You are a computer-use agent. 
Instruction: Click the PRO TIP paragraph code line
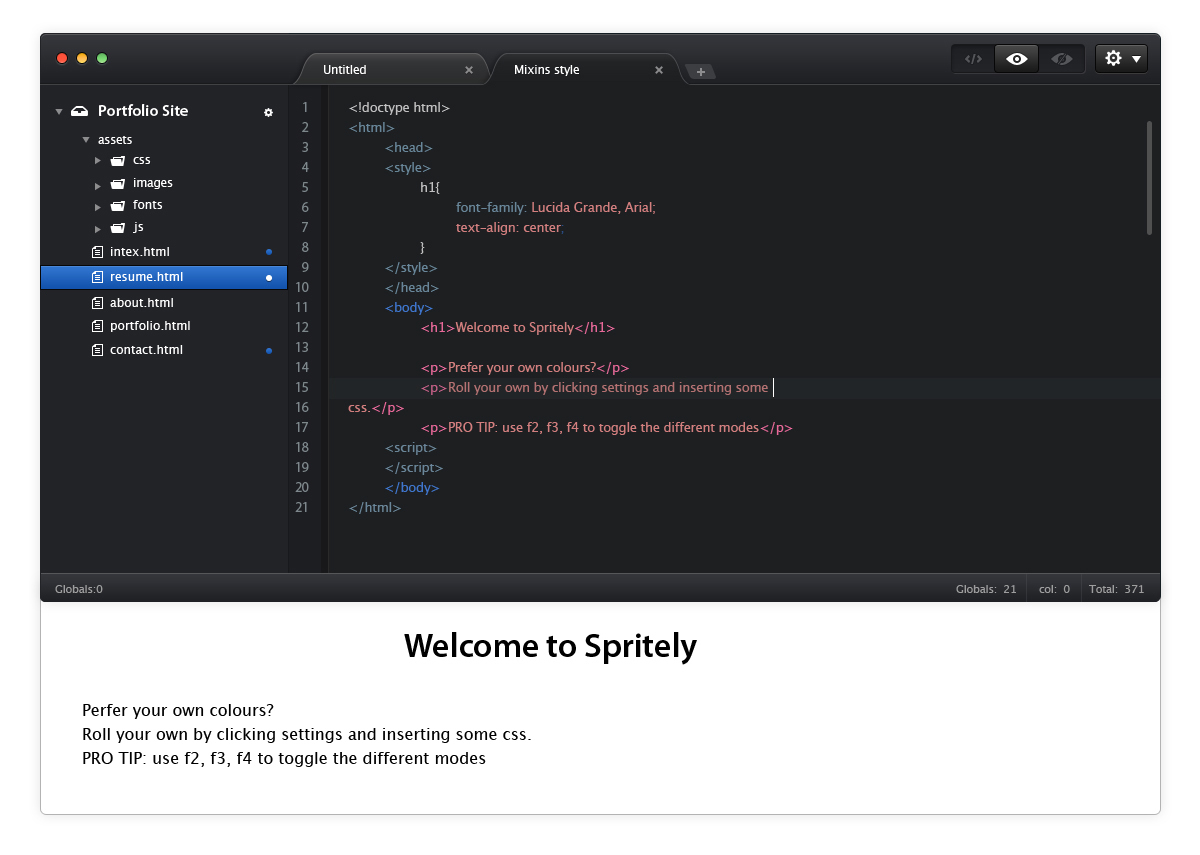click(x=607, y=427)
